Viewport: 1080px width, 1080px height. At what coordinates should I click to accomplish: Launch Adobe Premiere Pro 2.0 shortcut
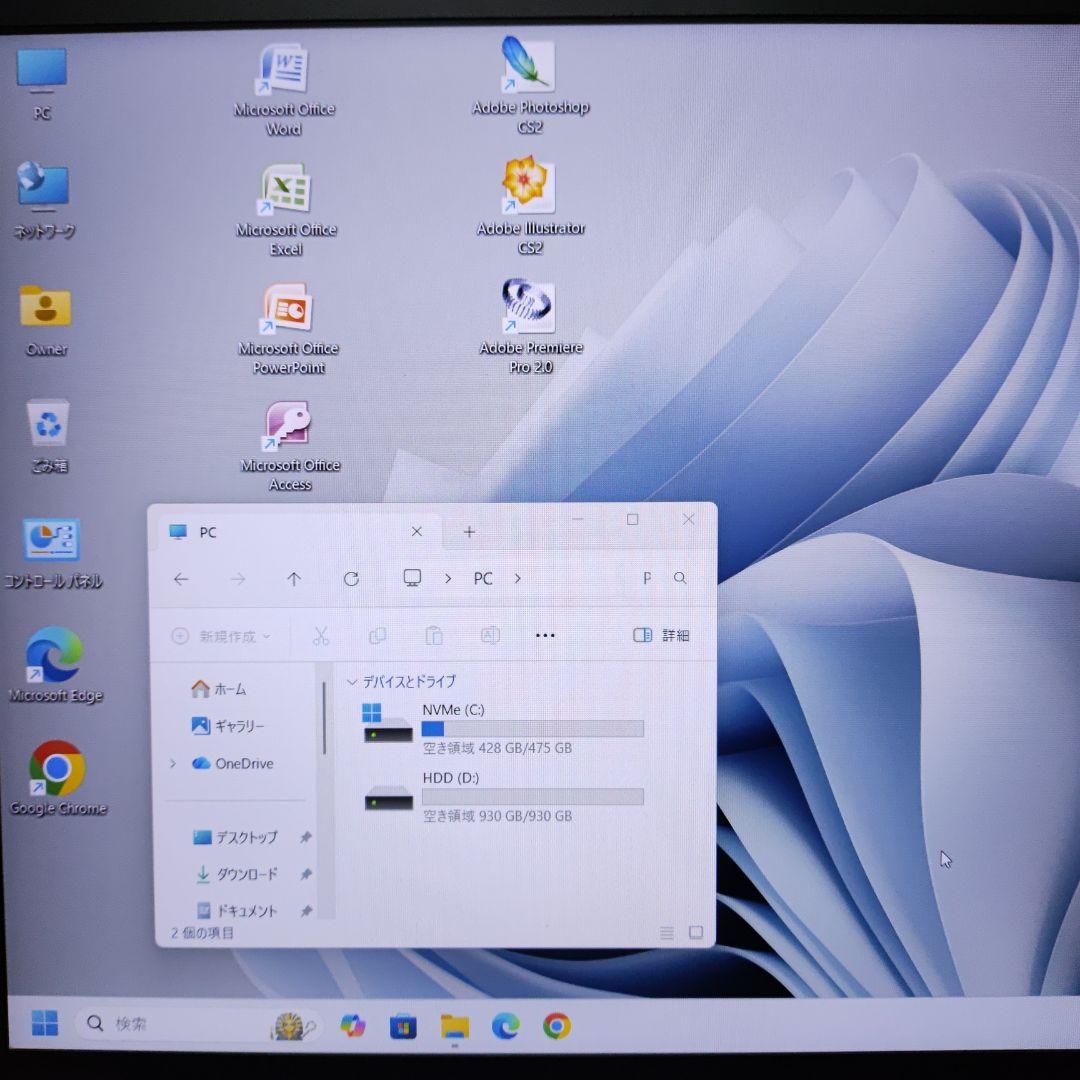529,308
